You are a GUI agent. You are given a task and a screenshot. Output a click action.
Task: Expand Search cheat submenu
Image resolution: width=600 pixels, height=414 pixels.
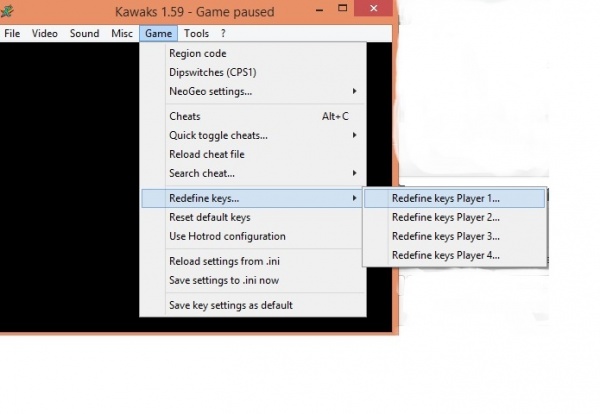(x=253, y=173)
